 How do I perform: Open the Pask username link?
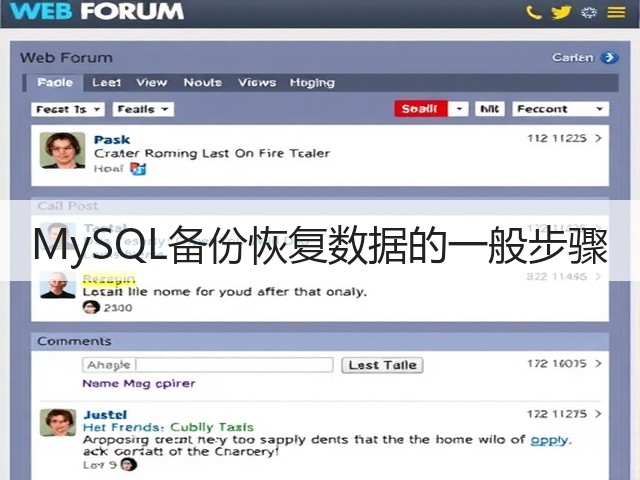[112, 140]
